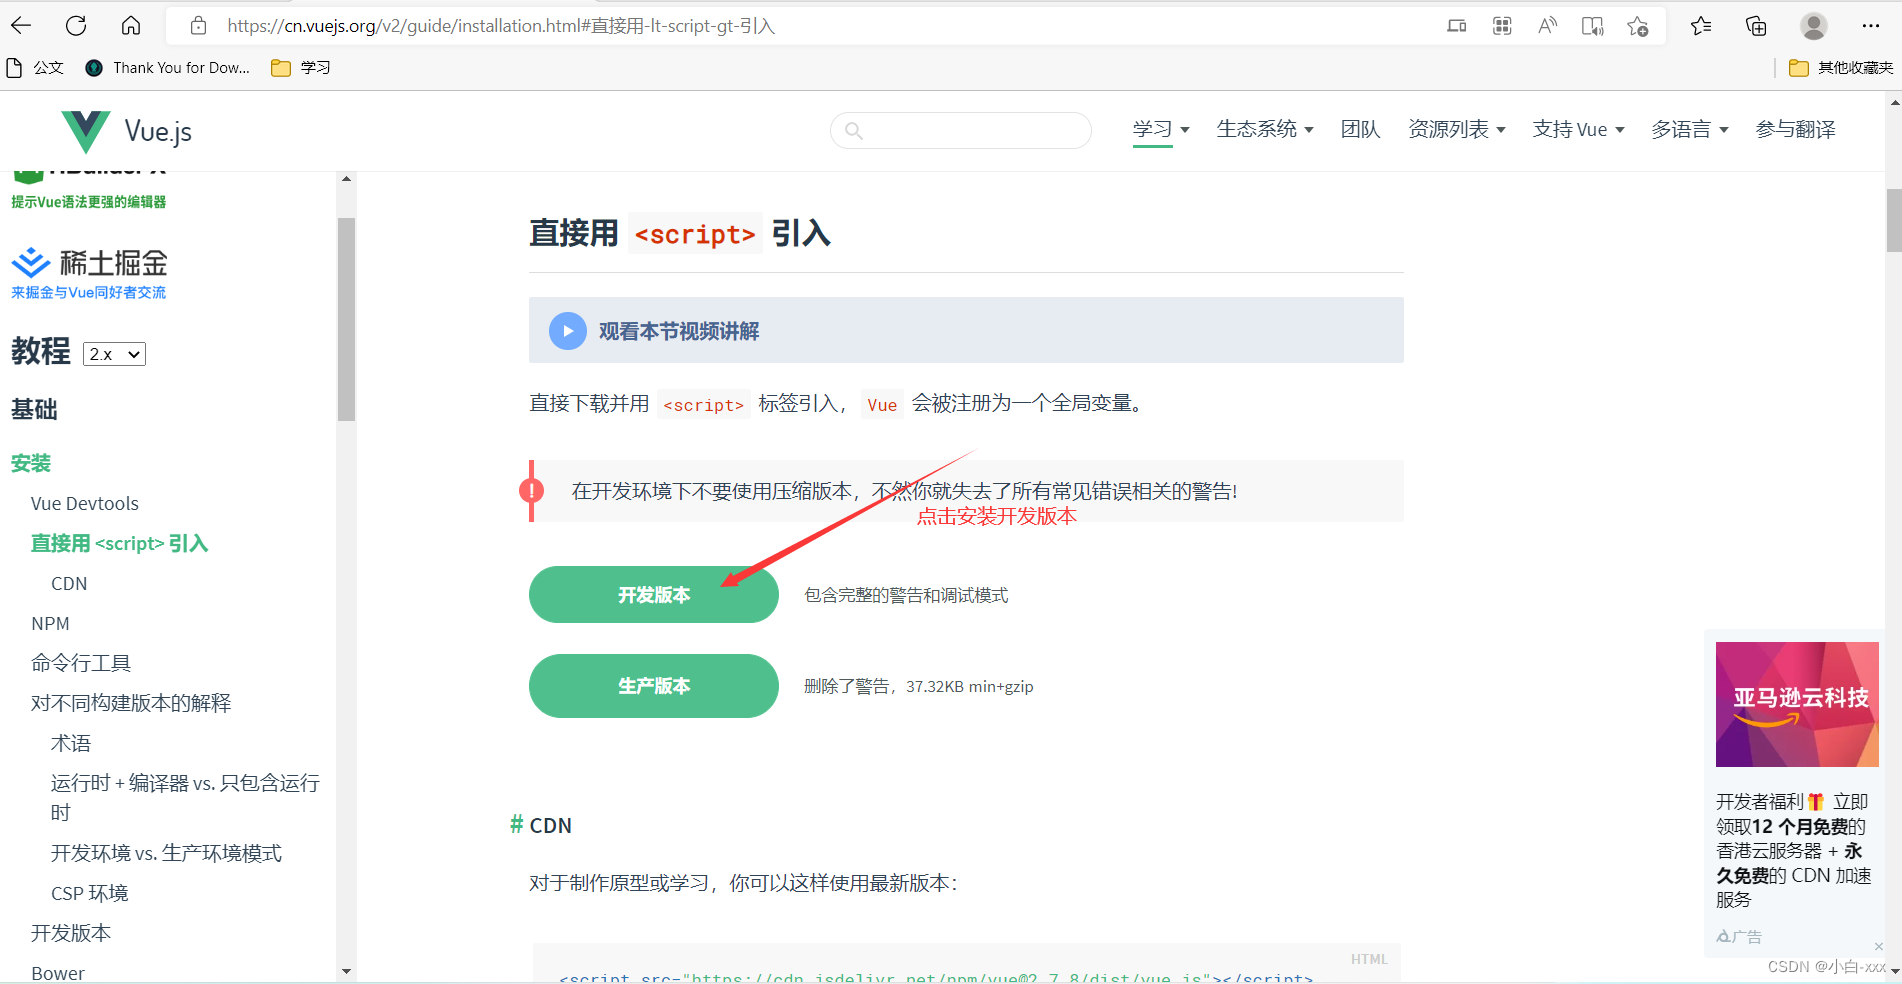Image resolution: width=1902 pixels, height=984 pixels.
Task: Click the # anchor beside CDN heading
Action: (517, 824)
